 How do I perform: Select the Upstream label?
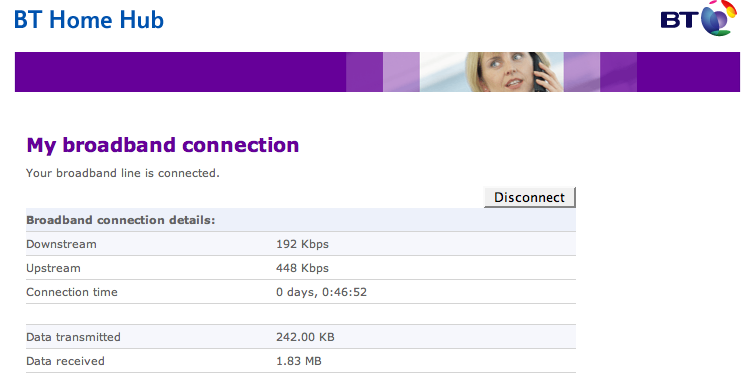click(53, 268)
